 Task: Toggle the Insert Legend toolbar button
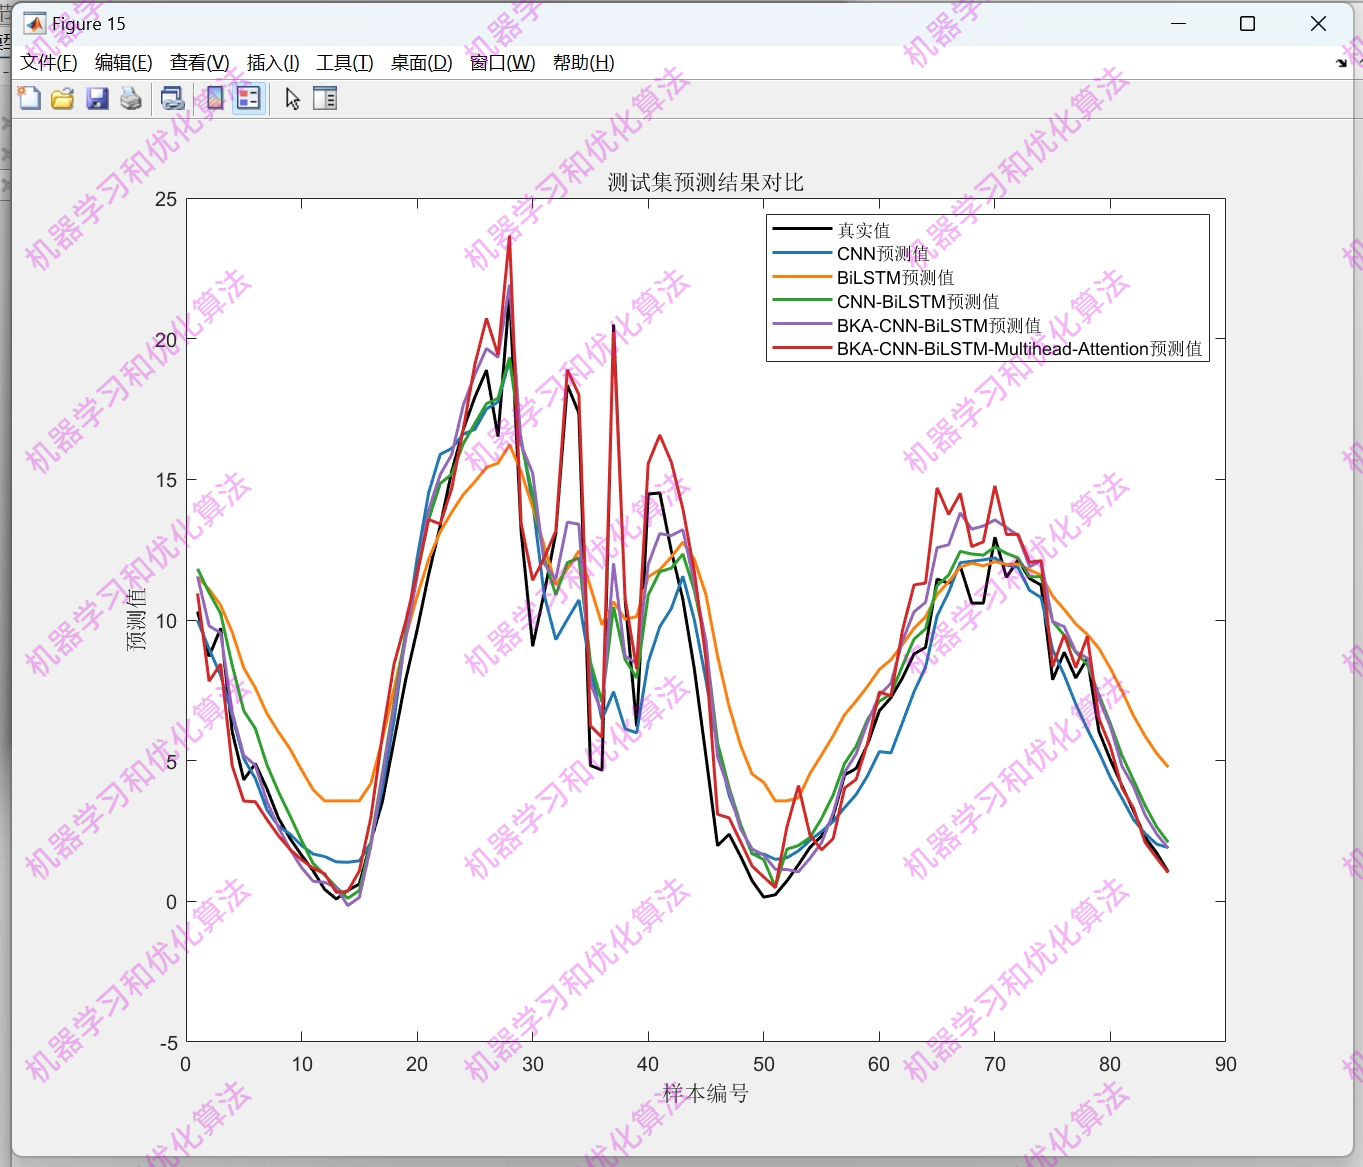click(x=249, y=98)
